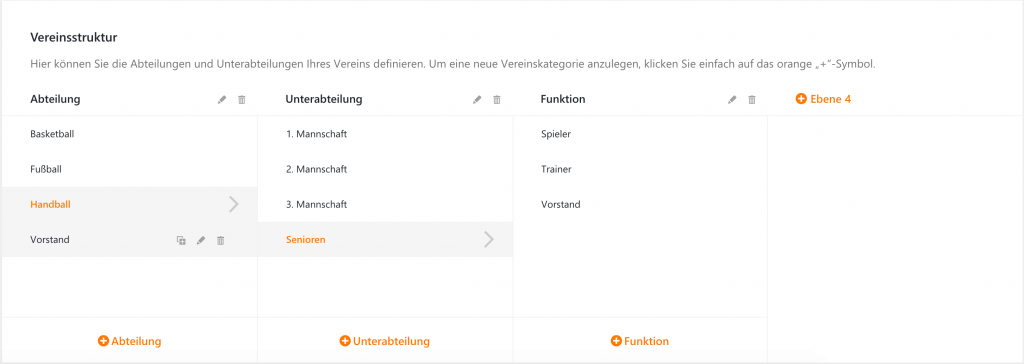
Task: Add a new Abteilung at bottom
Action: tap(129, 341)
